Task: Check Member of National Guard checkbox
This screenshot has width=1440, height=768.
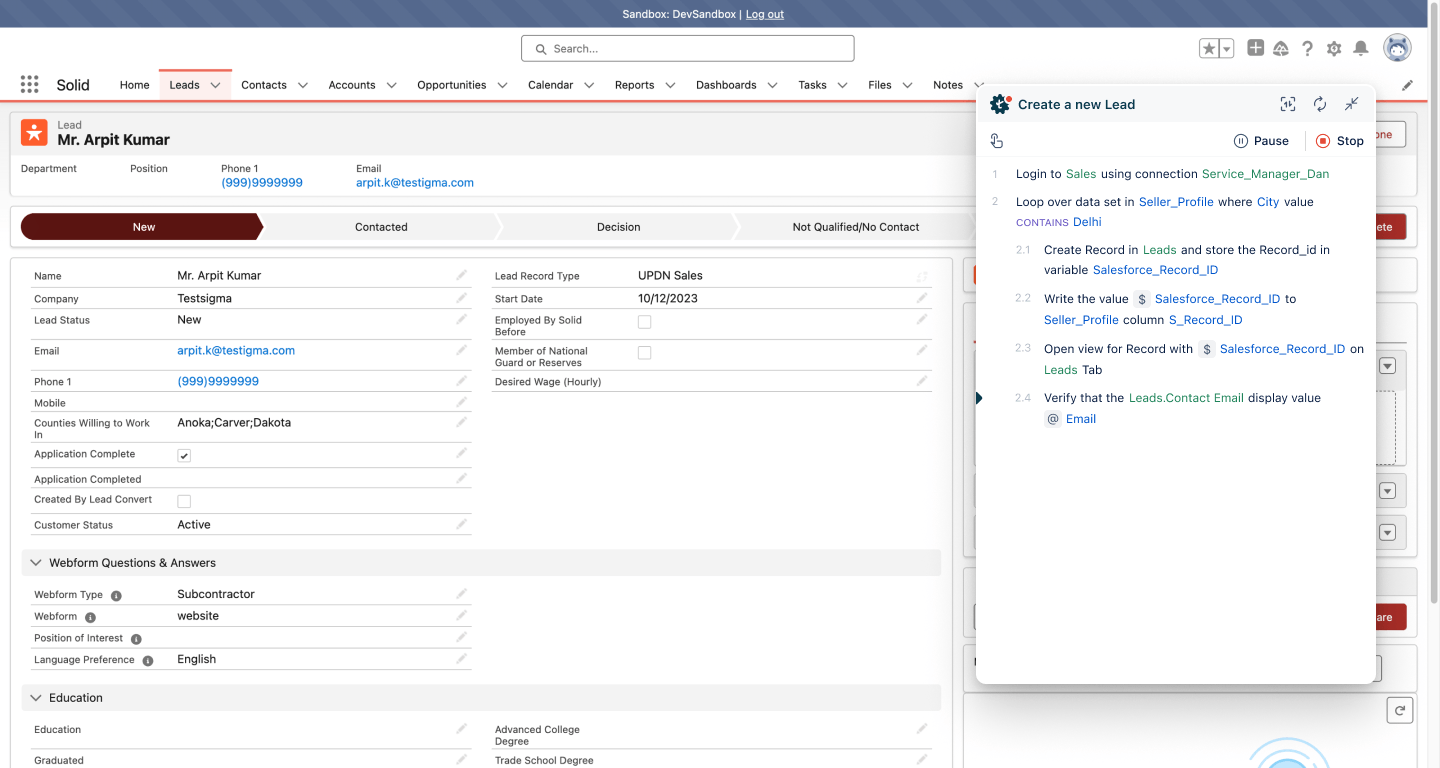Action: [644, 353]
